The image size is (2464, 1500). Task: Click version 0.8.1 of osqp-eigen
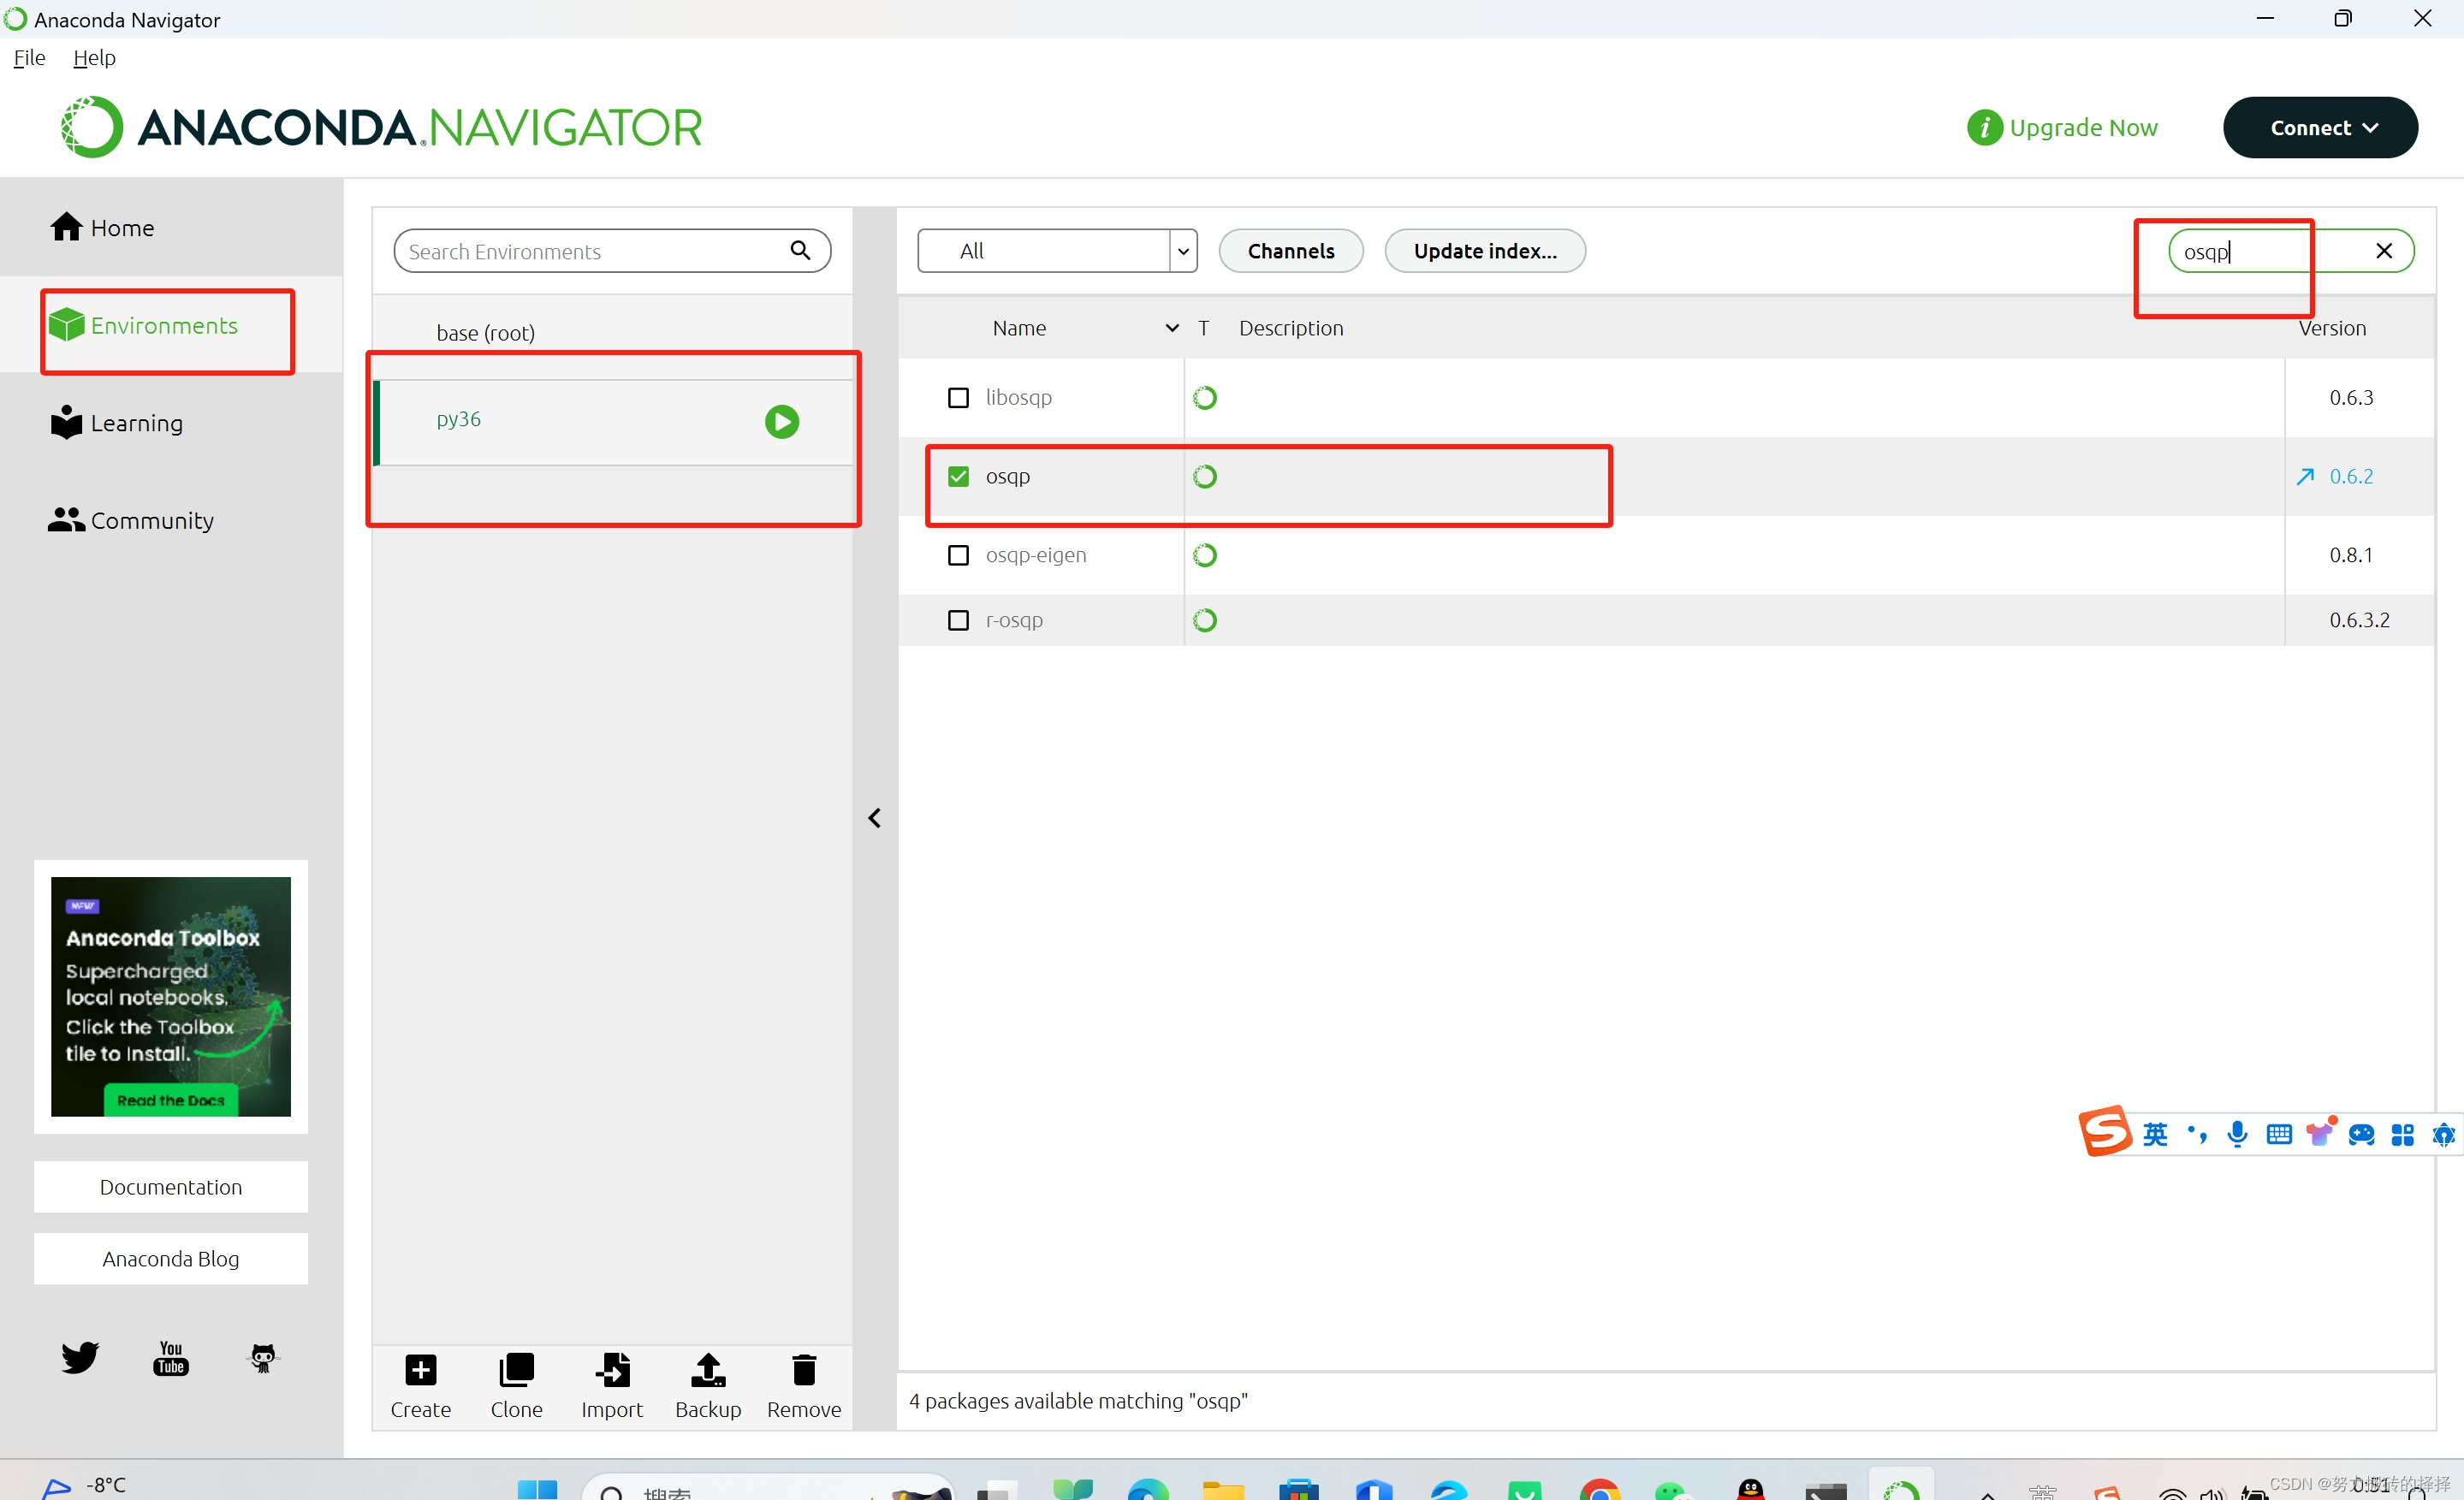(2351, 555)
